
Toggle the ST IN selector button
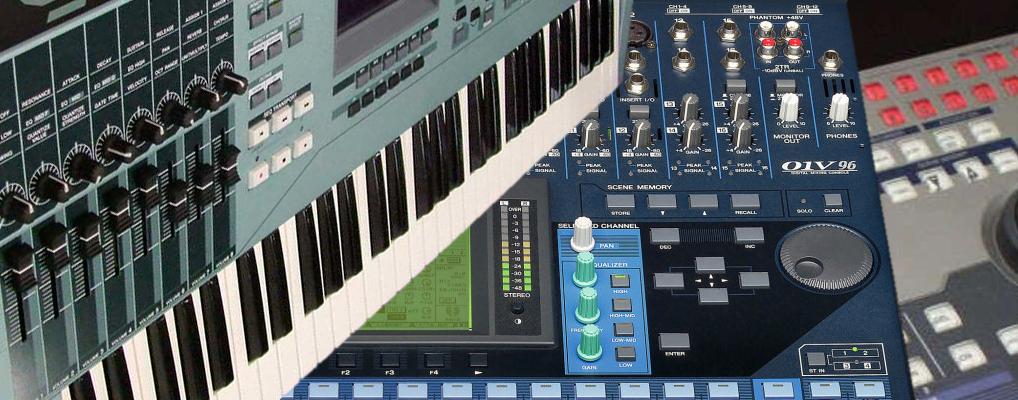(x=816, y=358)
